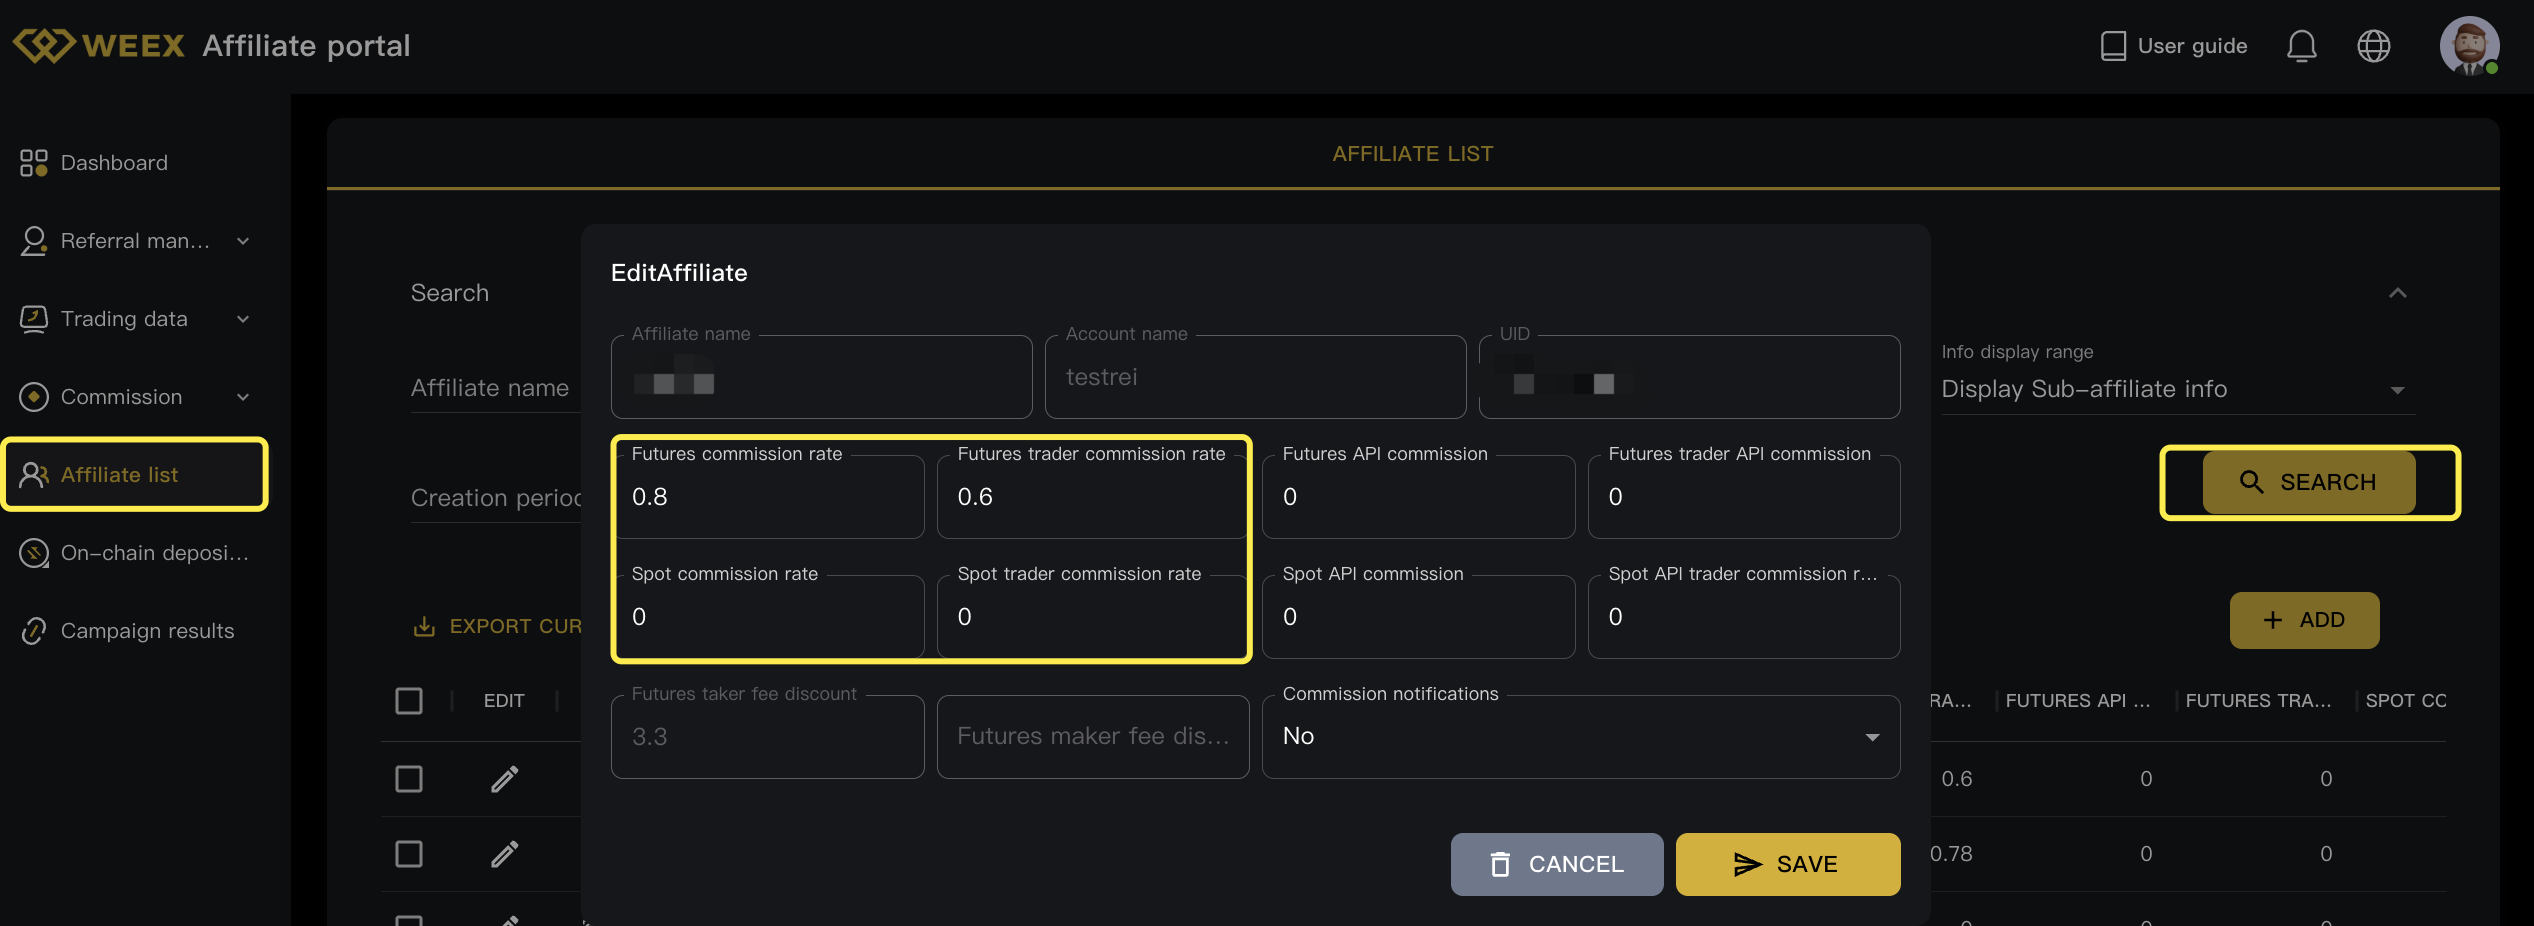The height and width of the screenshot is (926, 2534).
Task: Click the ADD button
Action: 2304,620
